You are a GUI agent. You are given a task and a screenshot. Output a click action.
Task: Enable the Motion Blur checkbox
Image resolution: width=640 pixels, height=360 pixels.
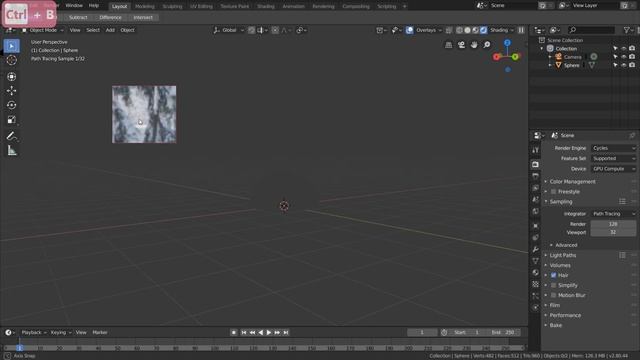tap(553, 295)
